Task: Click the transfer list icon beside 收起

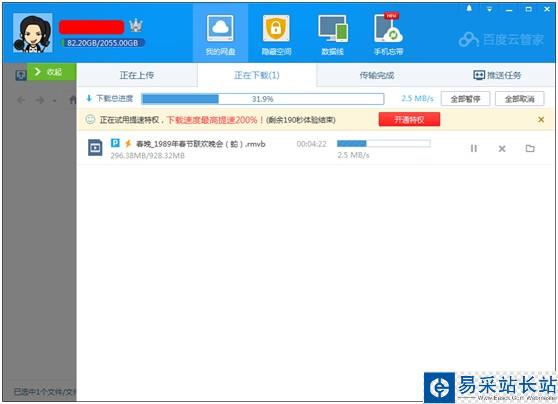Action: [x=21, y=75]
